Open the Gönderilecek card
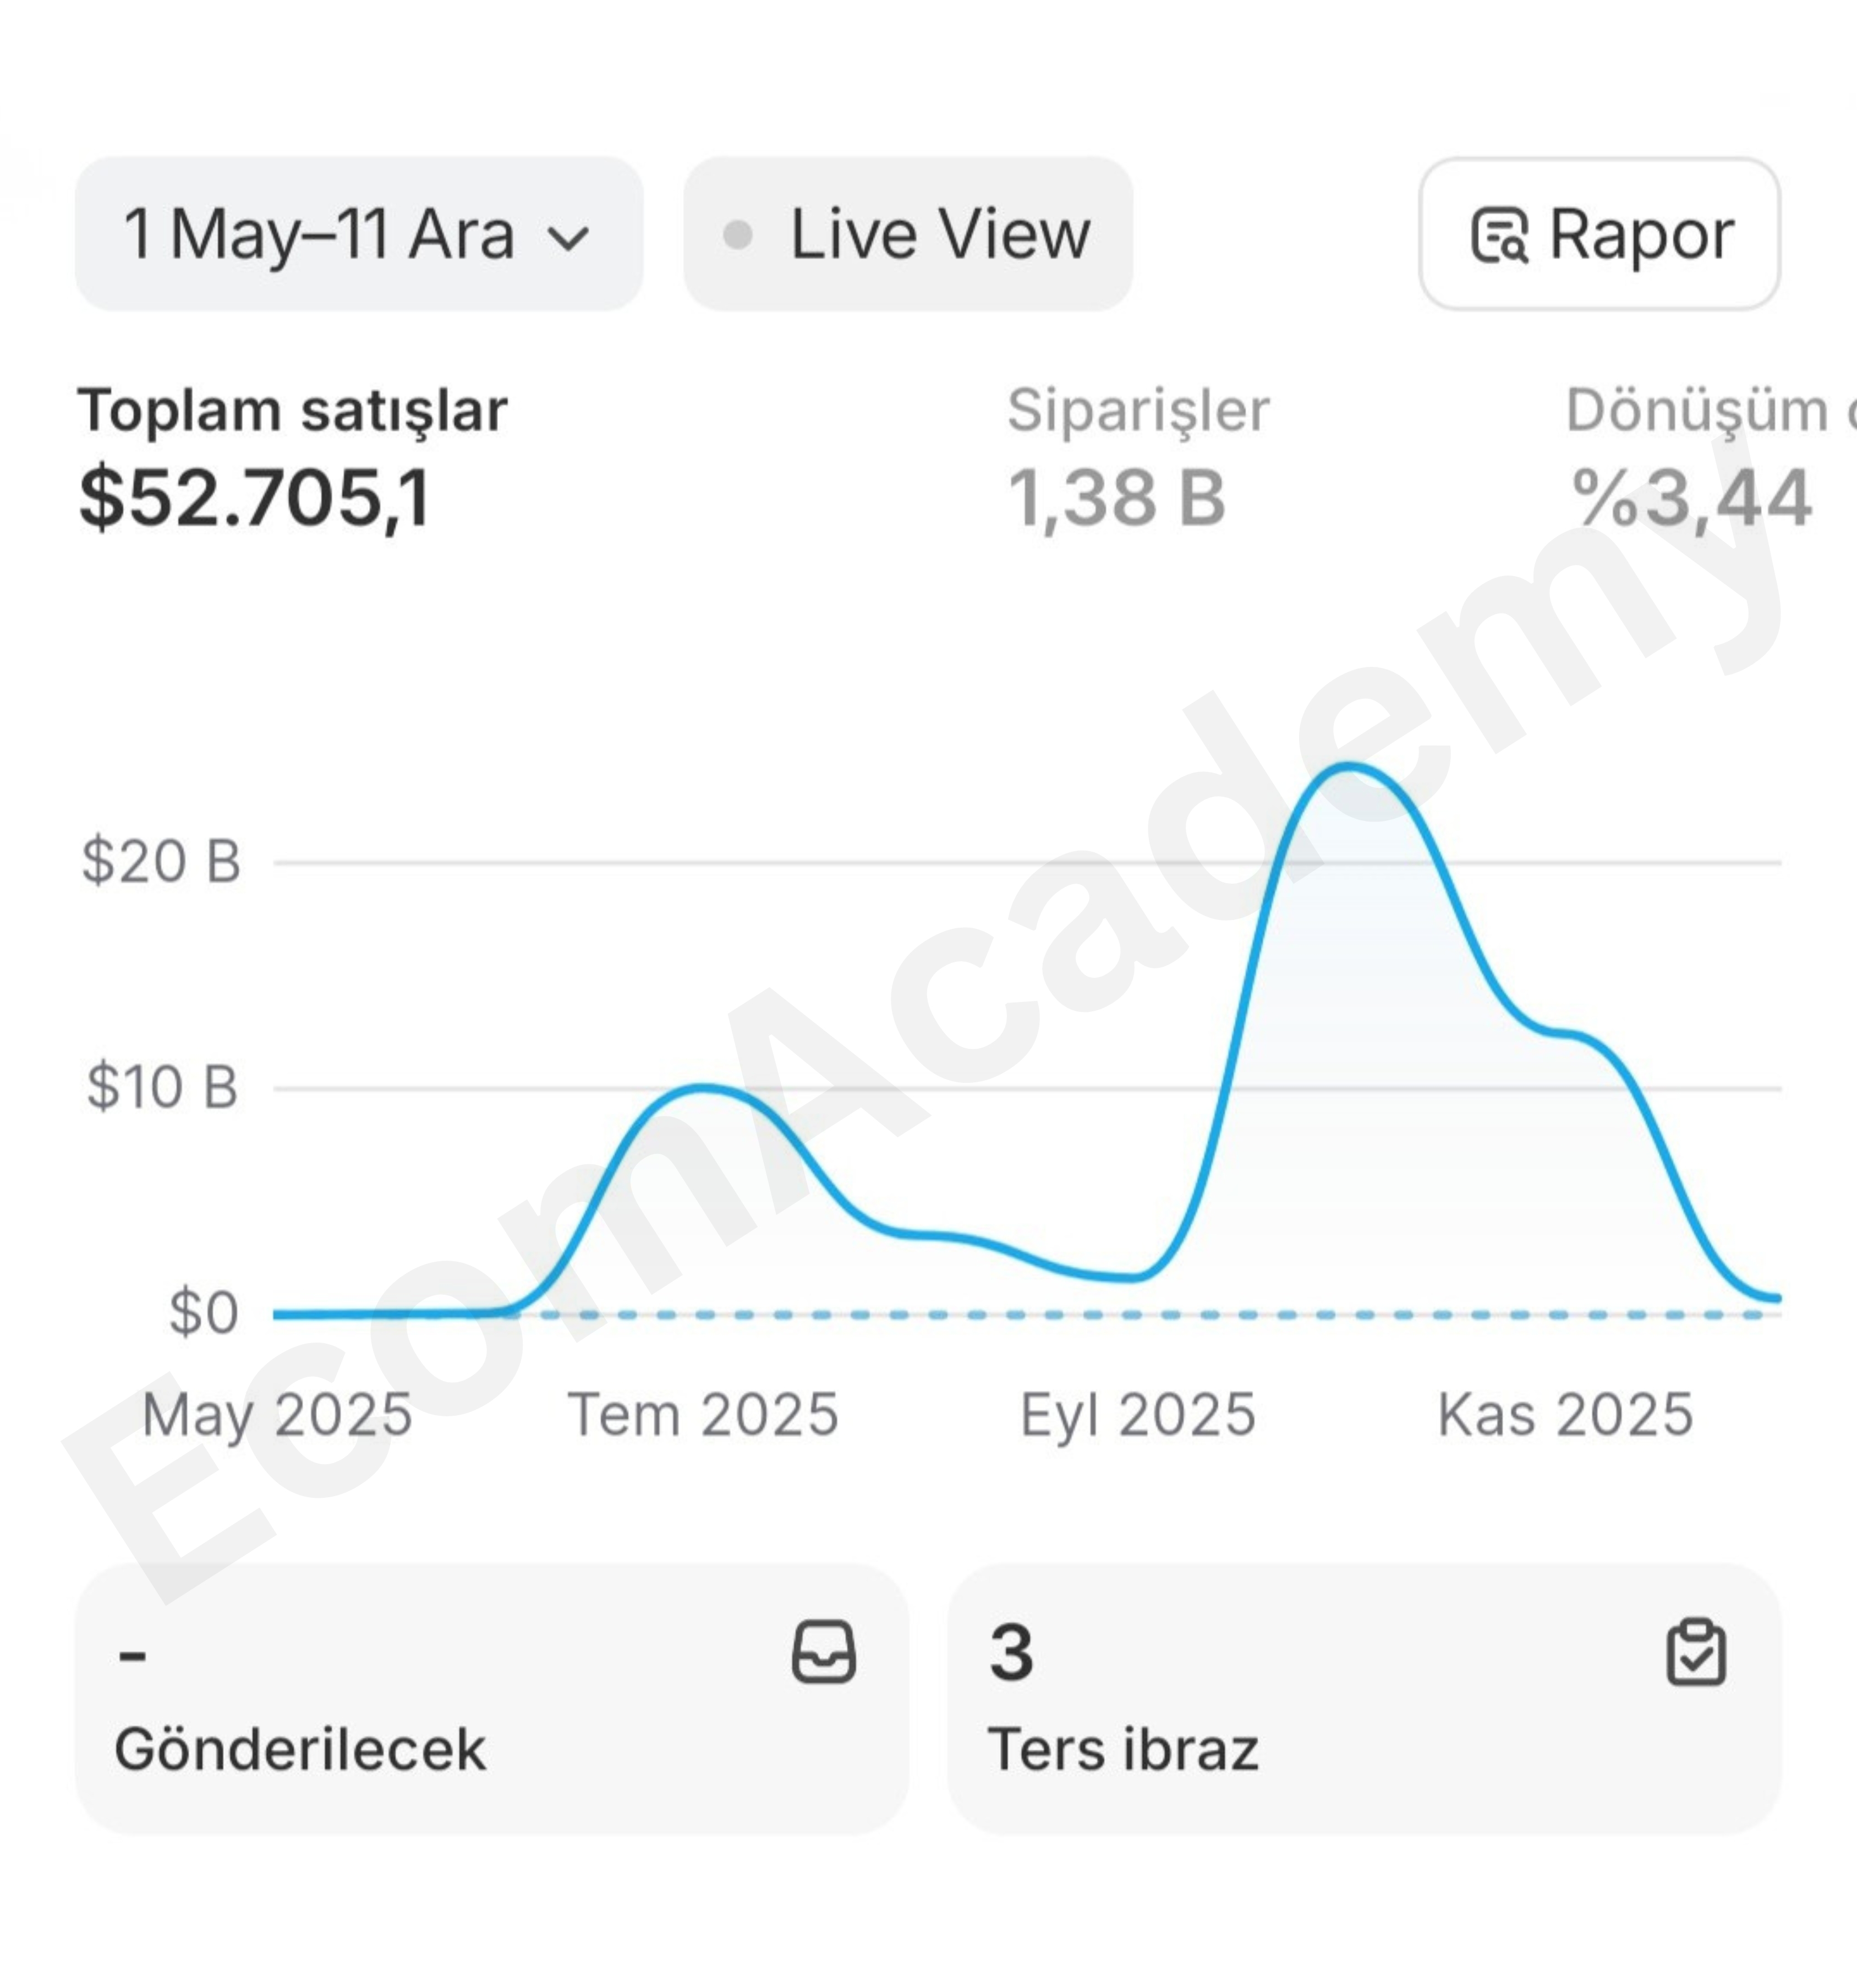 [x=492, y=1699]
